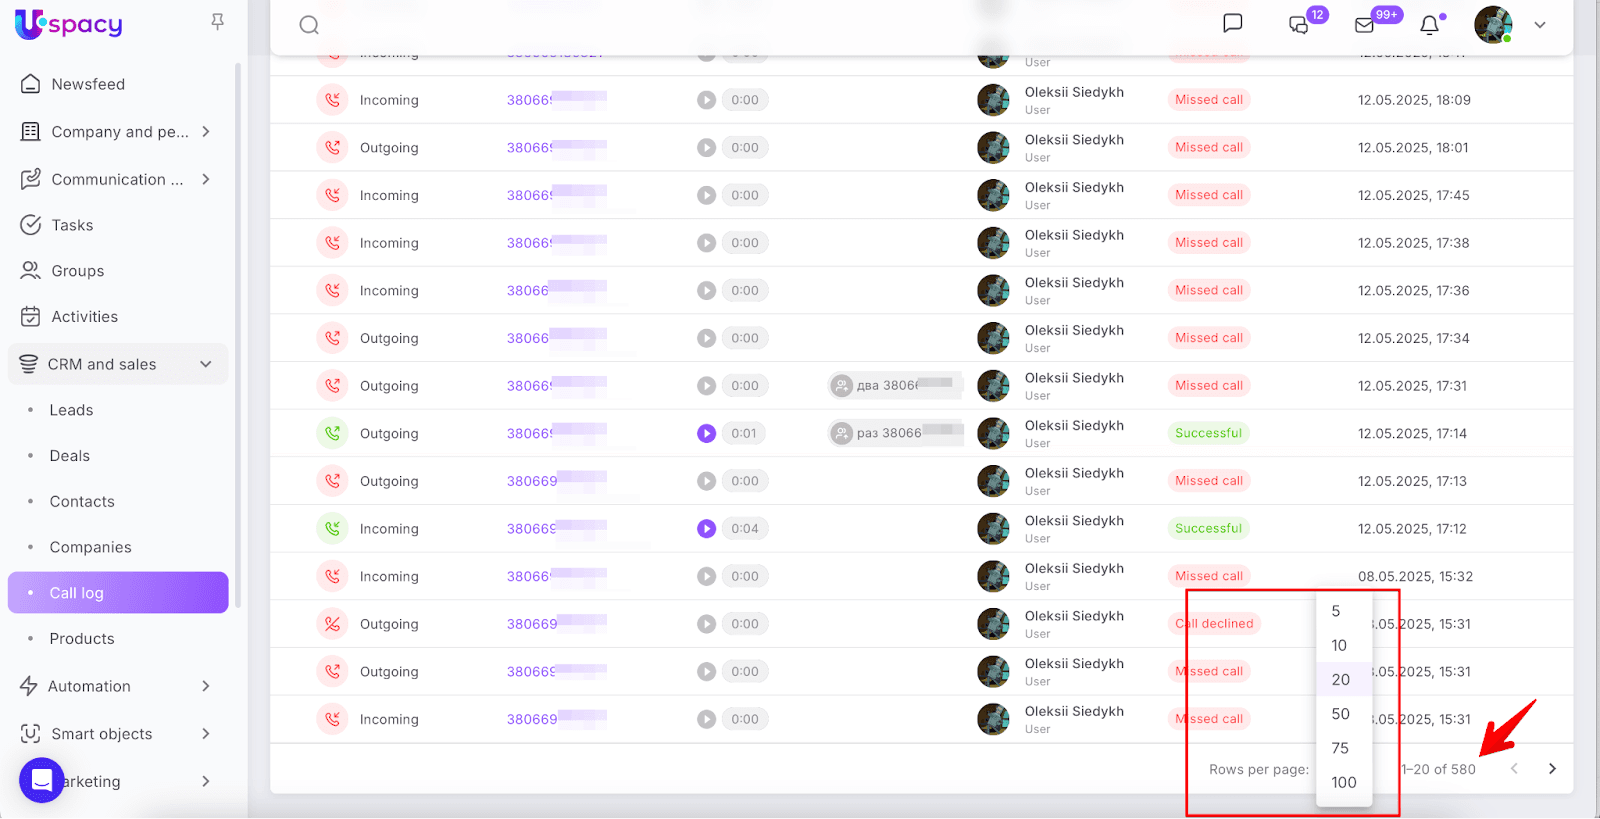Expand the profile menu chevron
Screen dimensions: 1600x819
(x=1540, y=25)
